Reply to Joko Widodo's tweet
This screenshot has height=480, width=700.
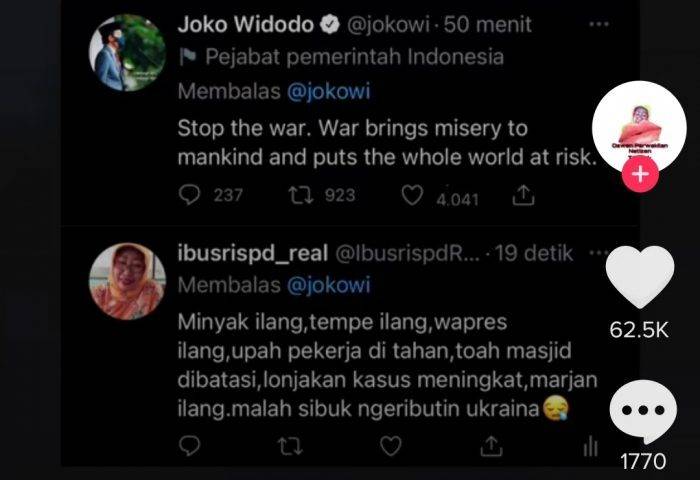(x=189, y=195)
